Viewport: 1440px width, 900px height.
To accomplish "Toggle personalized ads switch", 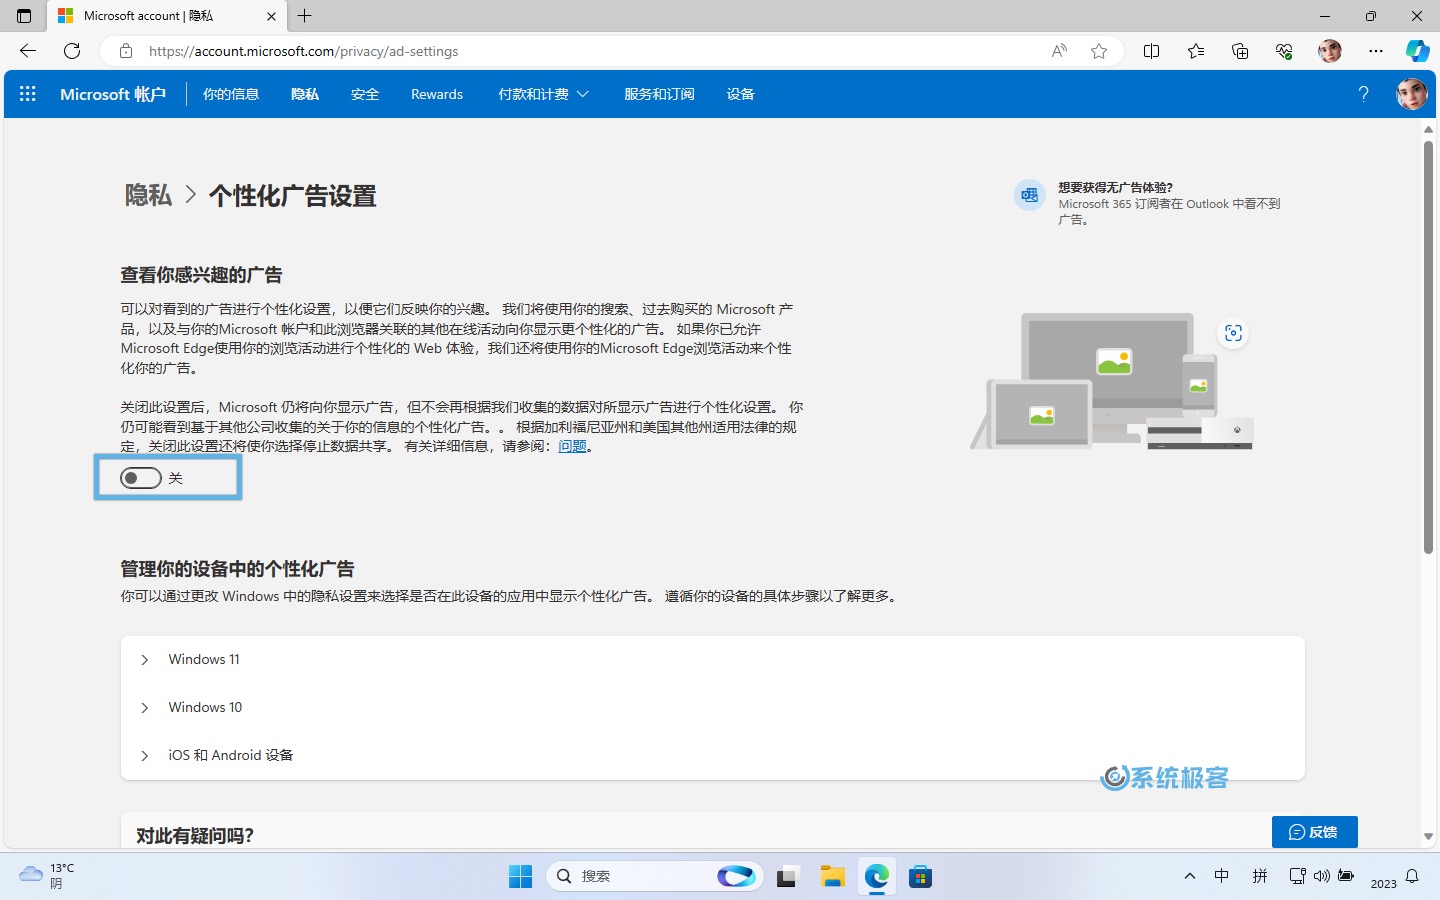I will tap(141, 478).
